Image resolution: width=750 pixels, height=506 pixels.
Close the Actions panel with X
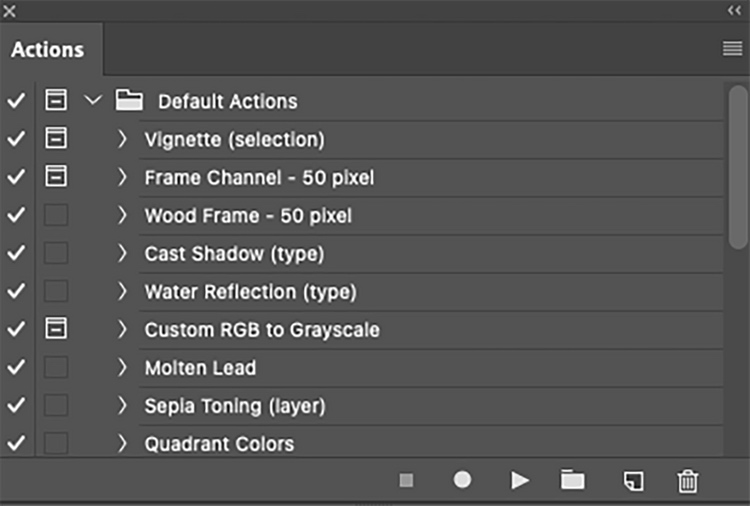coord(11,10)
